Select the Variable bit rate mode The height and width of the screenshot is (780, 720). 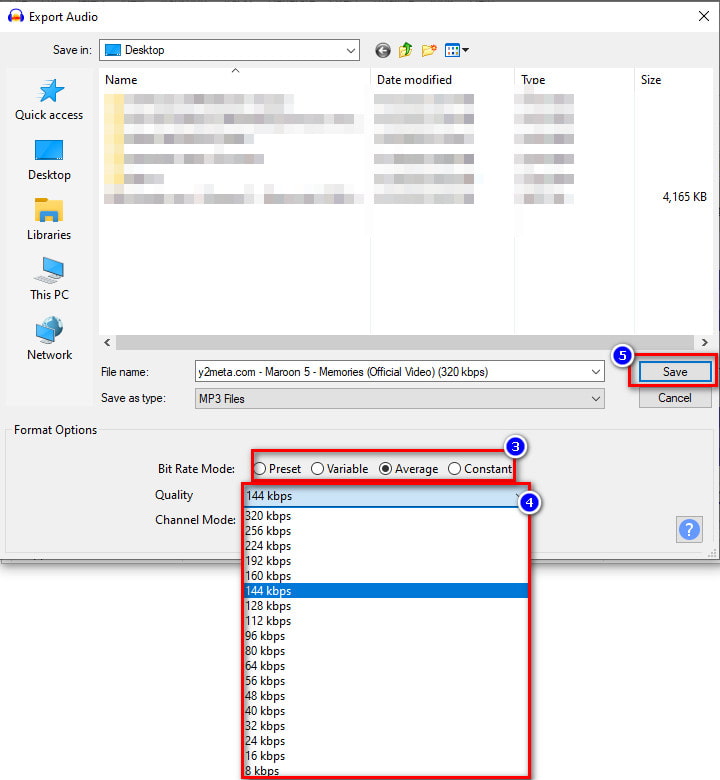pyautogui.click(x=318, y=469)
